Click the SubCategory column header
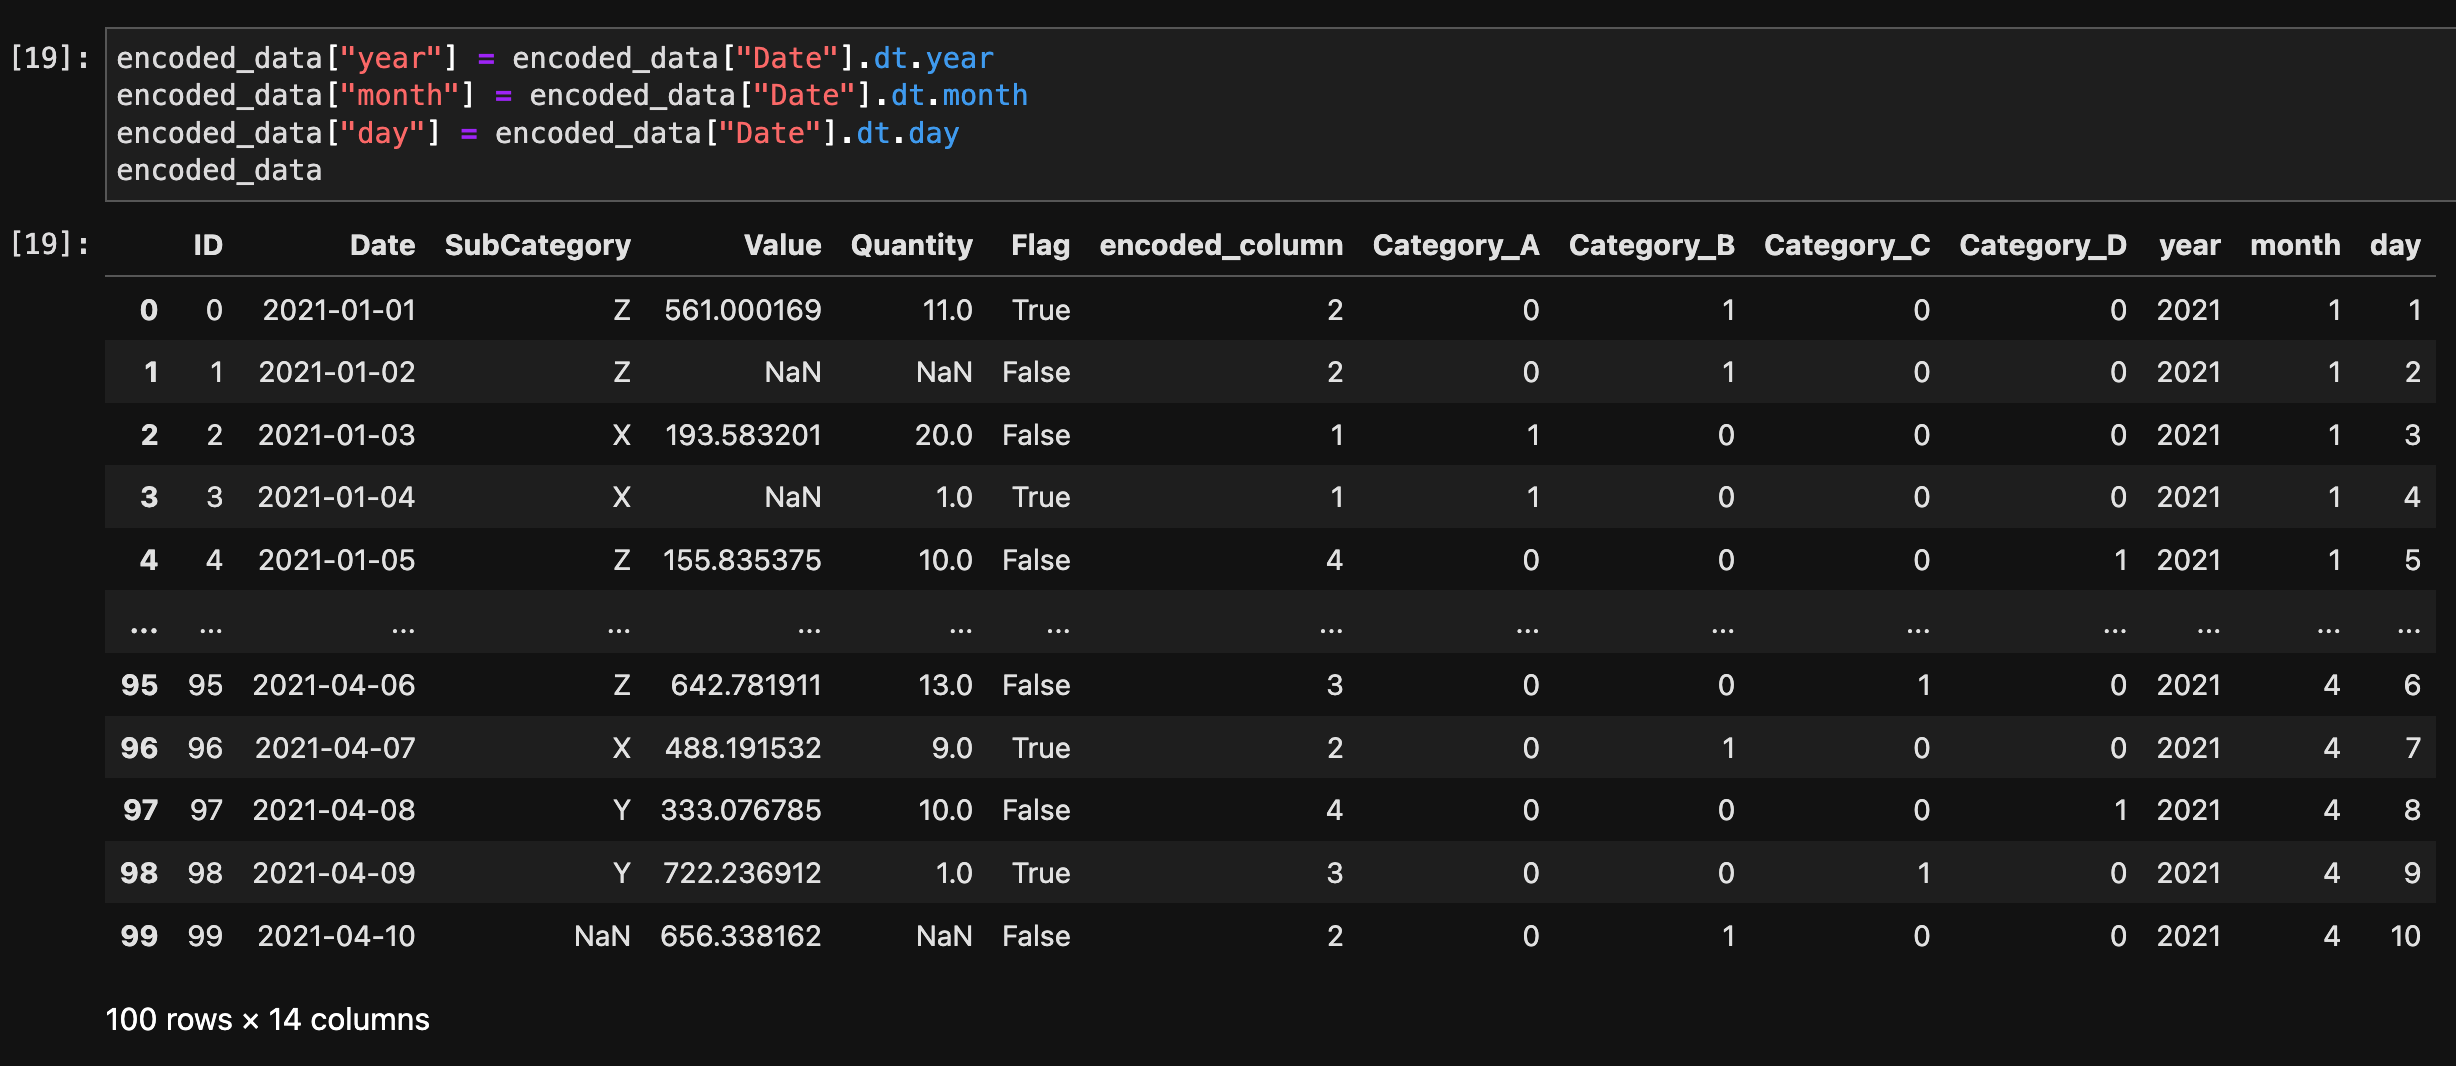Image resolution: width=2456 pixels, height=1066 pixels. [537, 245]
